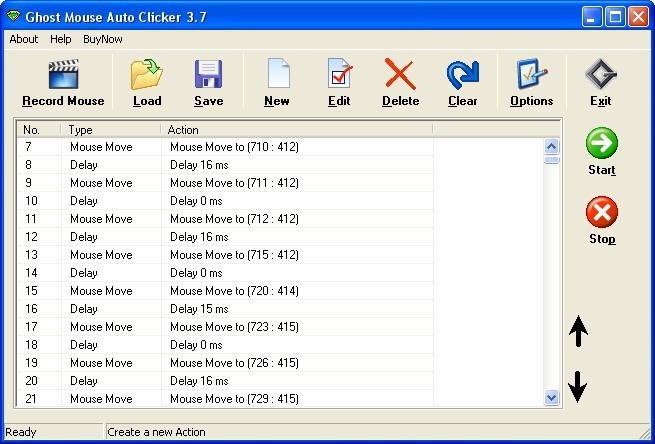
Task: Open the Load script folder icon
Action: [147, 83]
